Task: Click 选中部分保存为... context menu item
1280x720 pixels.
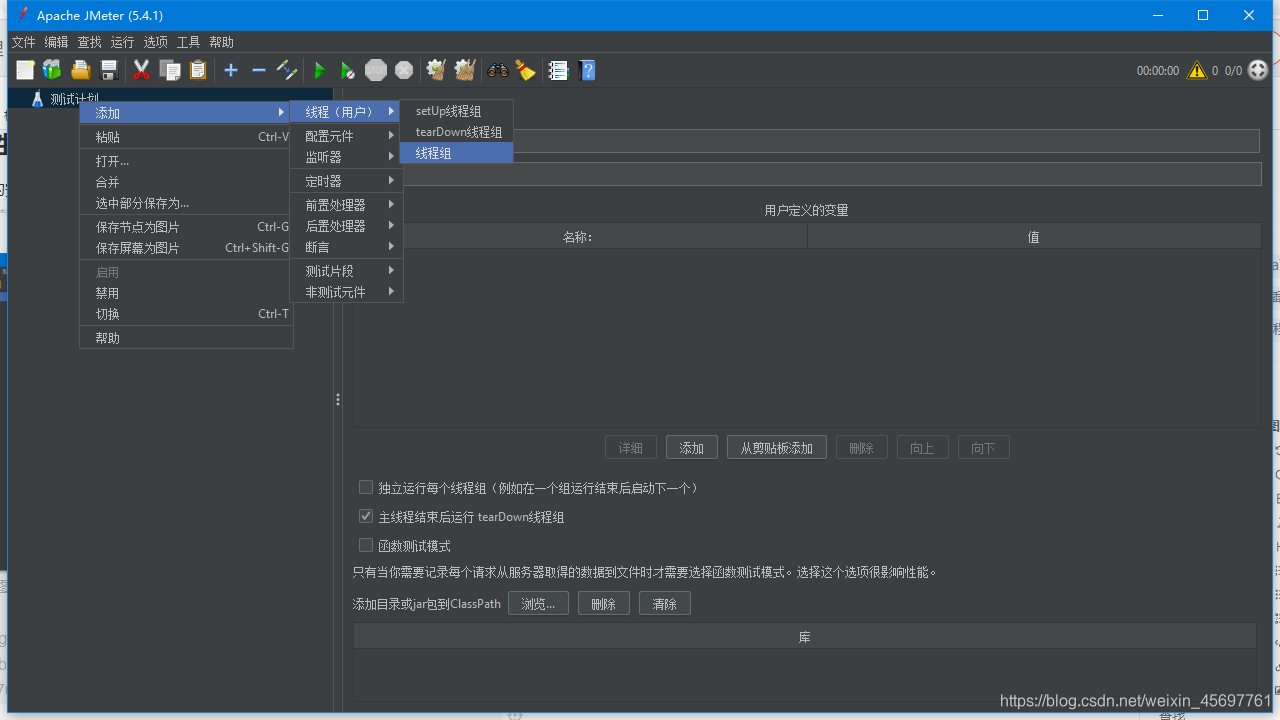Action: coord(186,203)
